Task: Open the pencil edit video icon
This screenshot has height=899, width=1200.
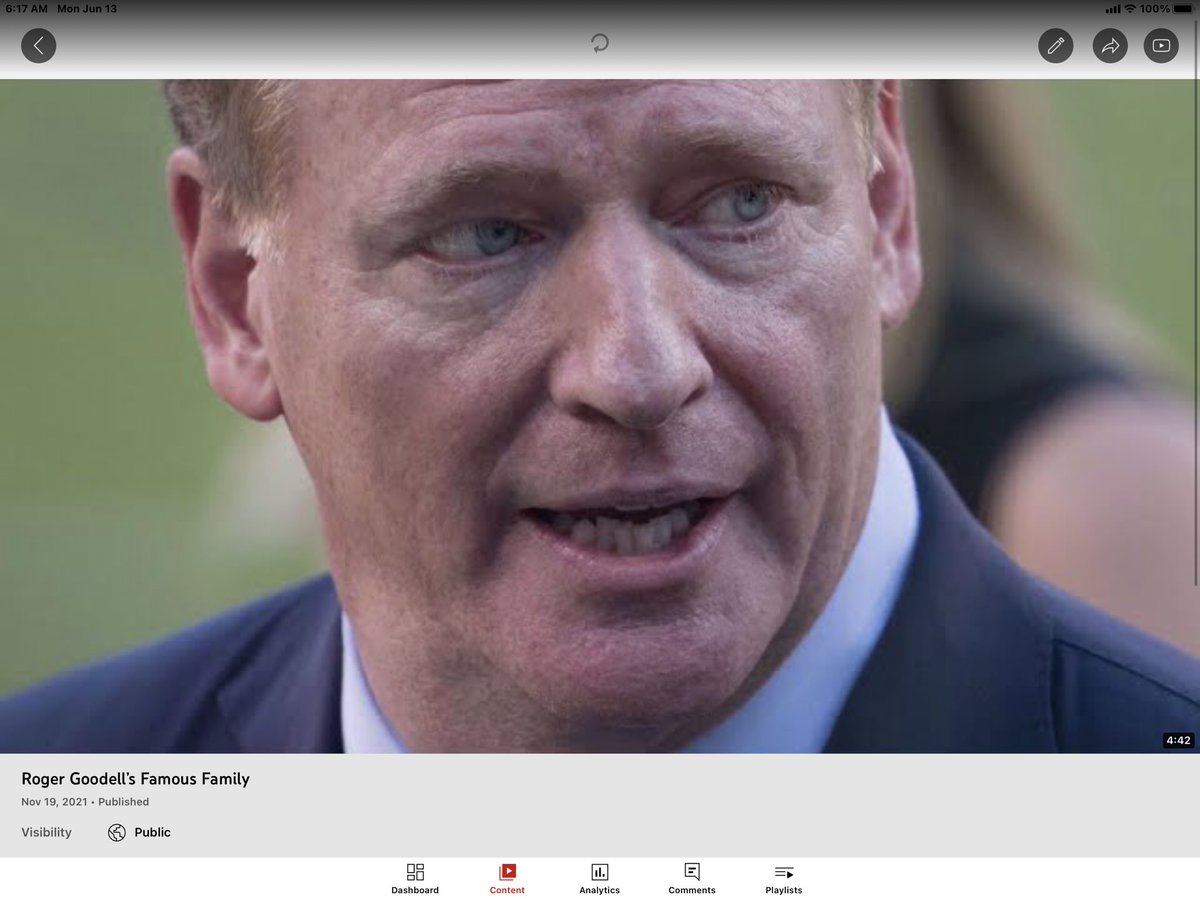Action: click(1056, 45)
